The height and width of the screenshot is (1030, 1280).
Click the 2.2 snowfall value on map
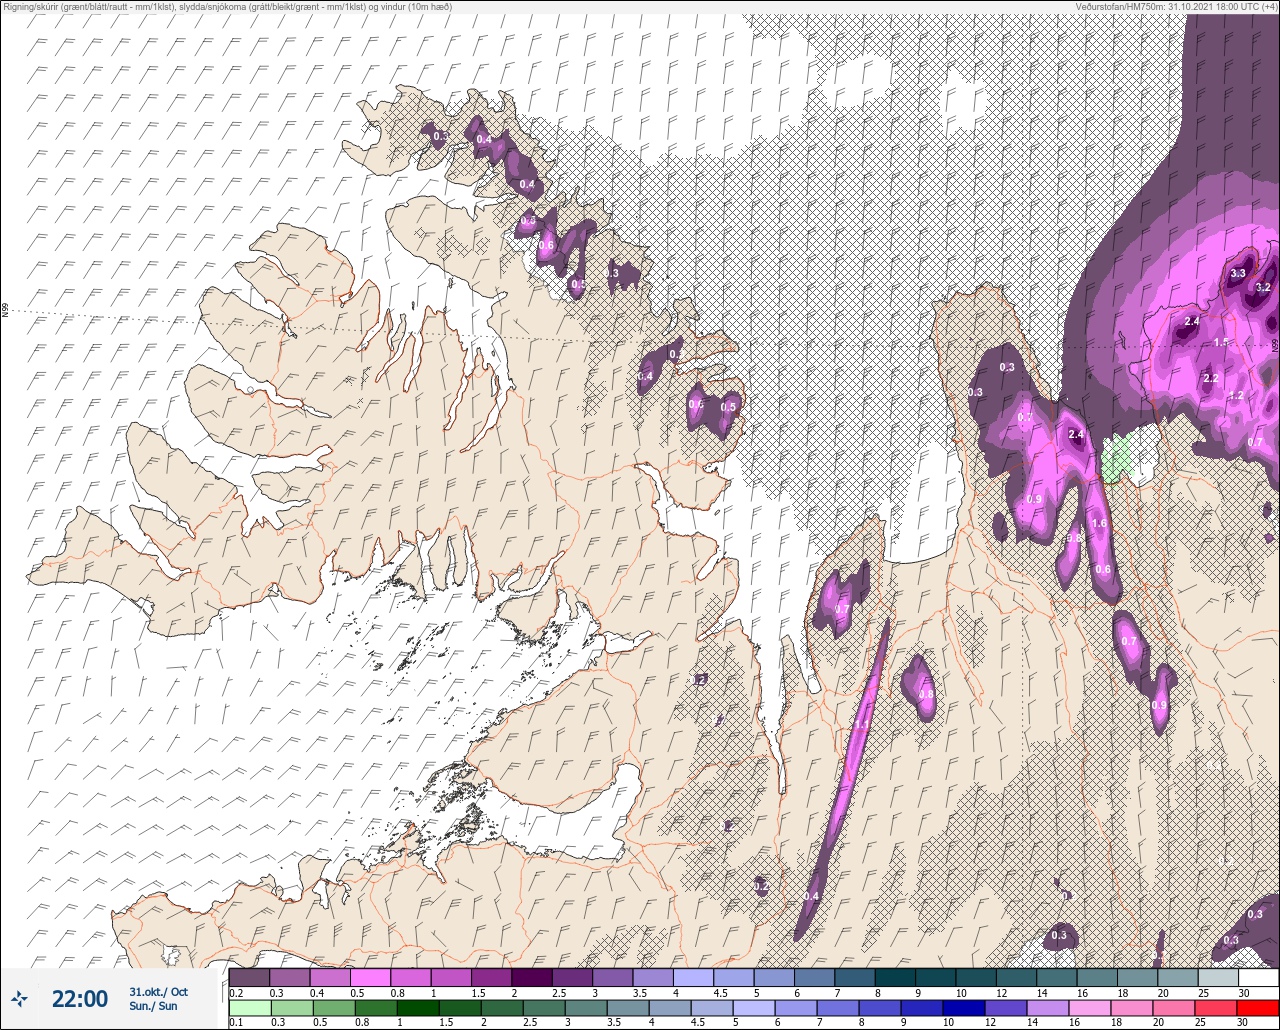[x=1211, y=378]
